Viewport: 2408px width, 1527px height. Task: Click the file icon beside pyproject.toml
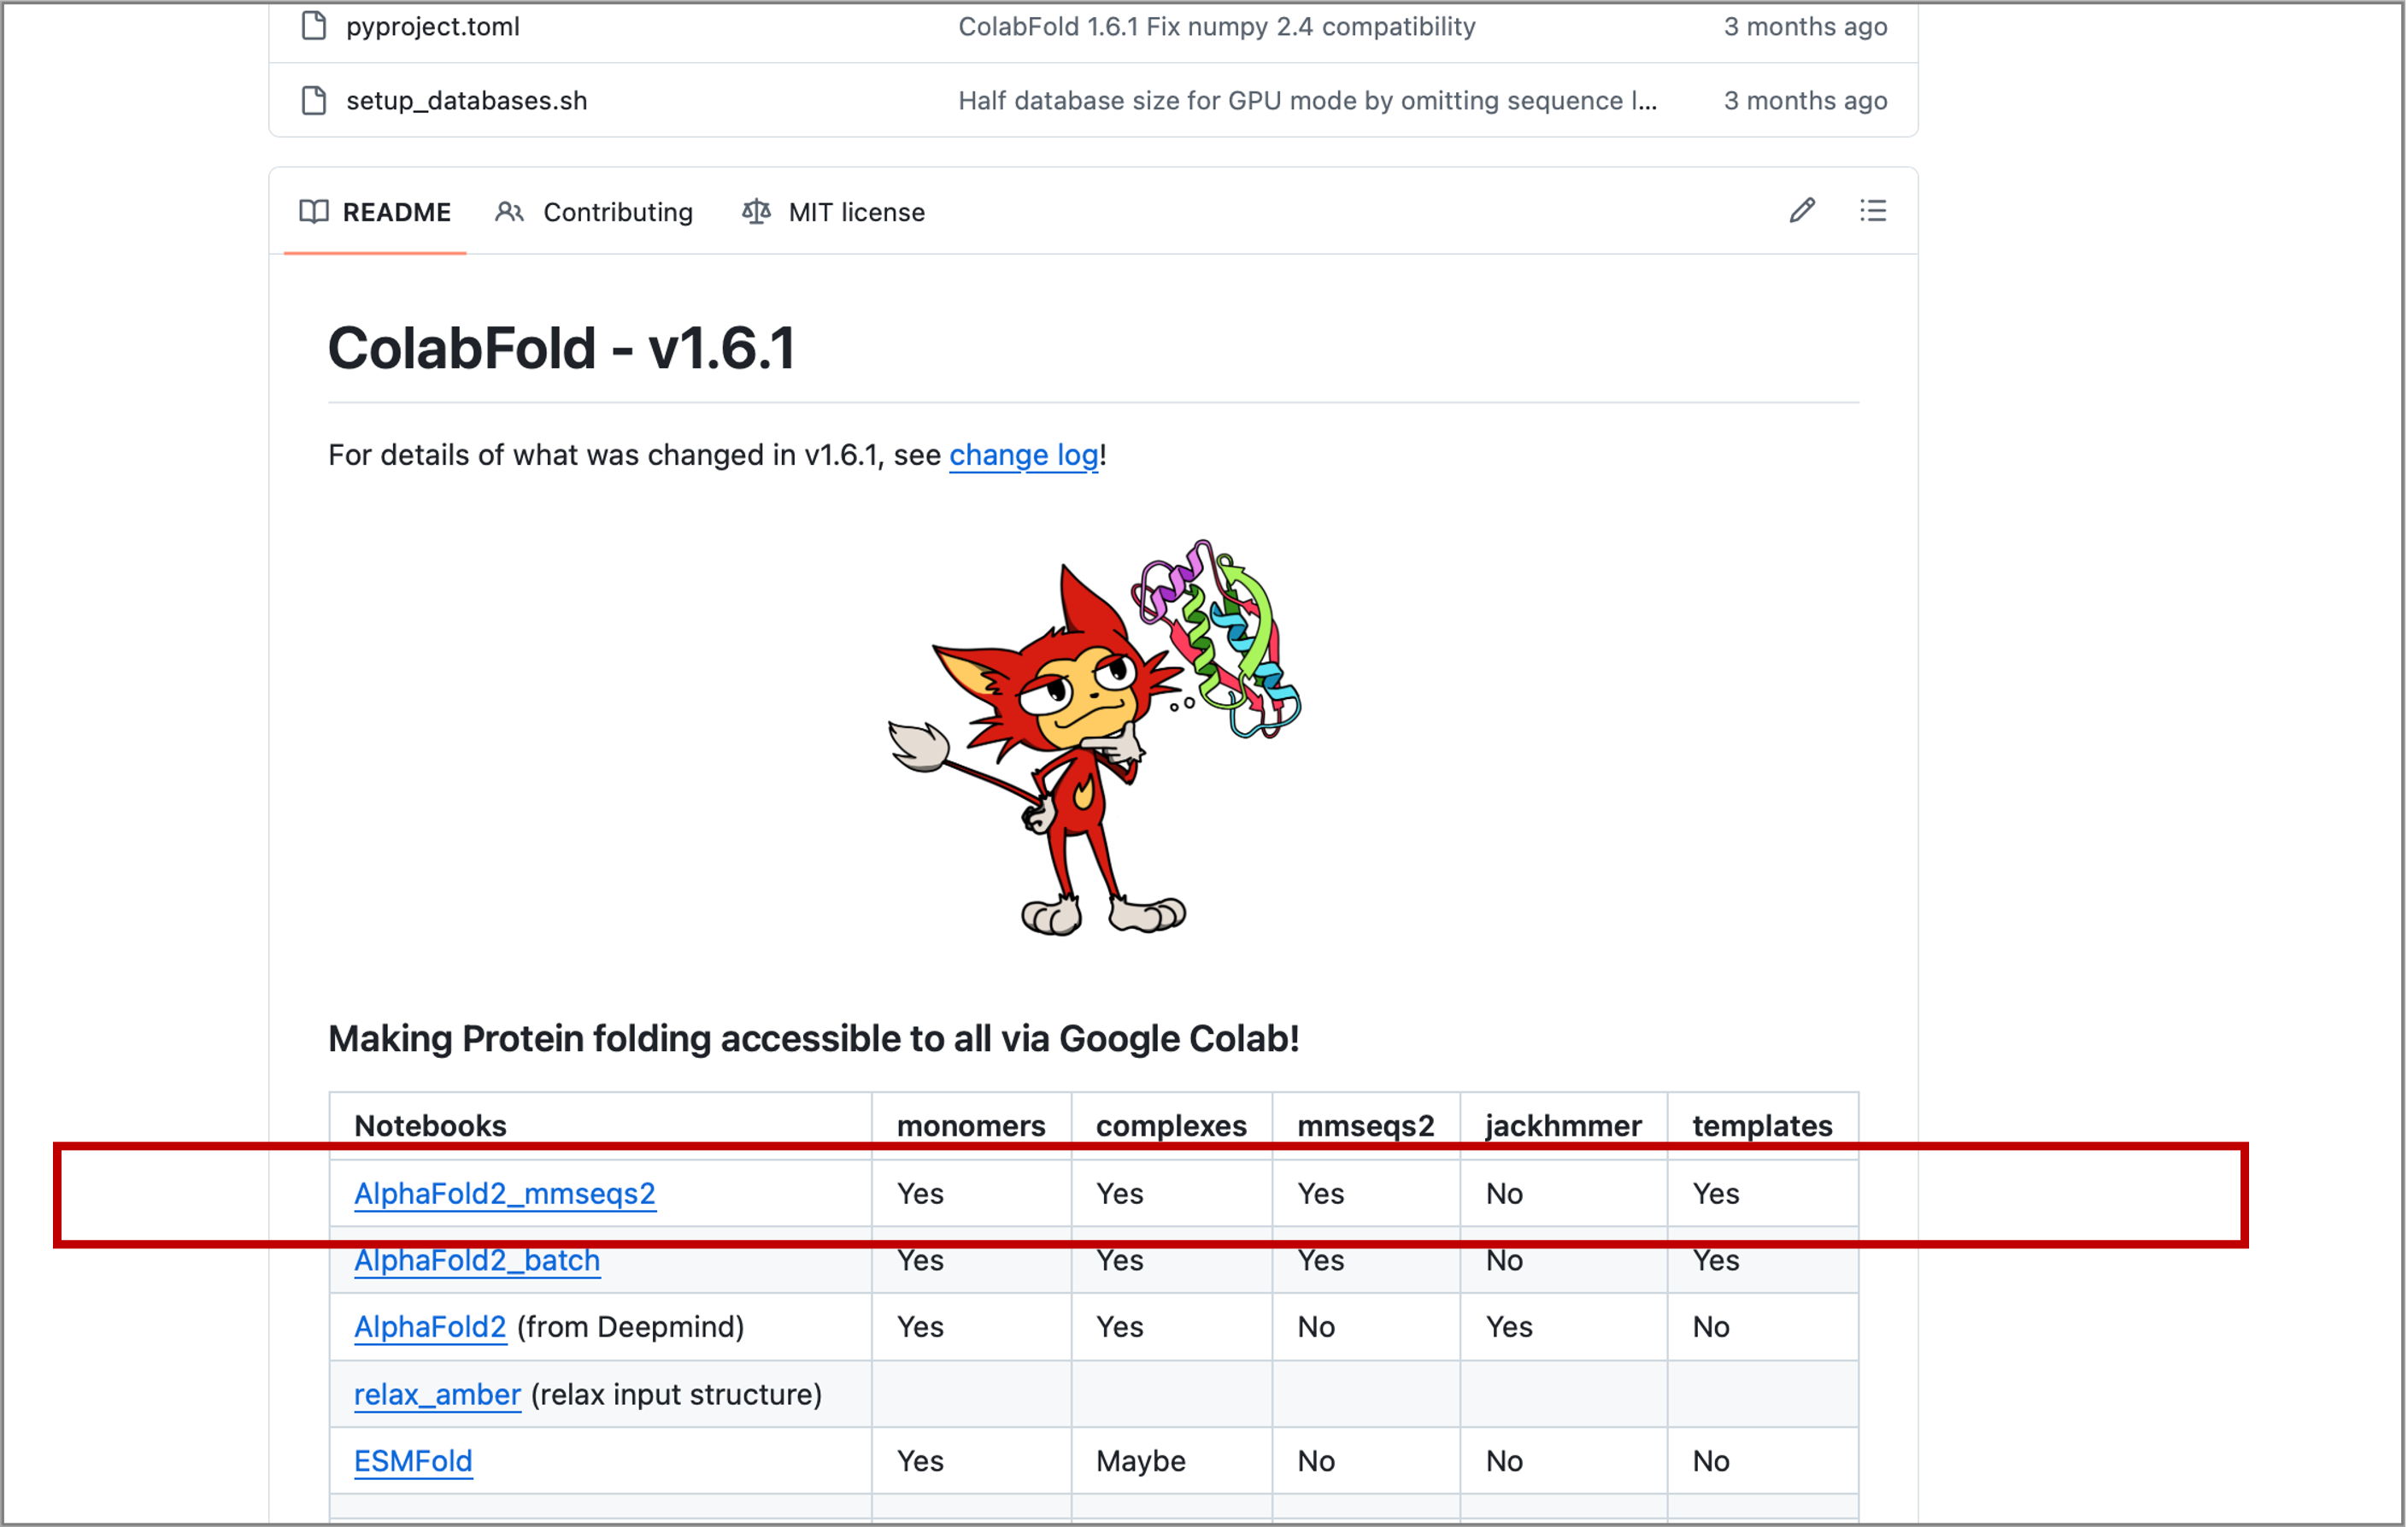point(314,26)
